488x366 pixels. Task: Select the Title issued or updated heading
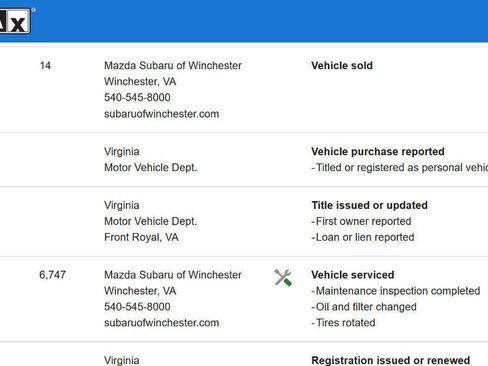369,205
